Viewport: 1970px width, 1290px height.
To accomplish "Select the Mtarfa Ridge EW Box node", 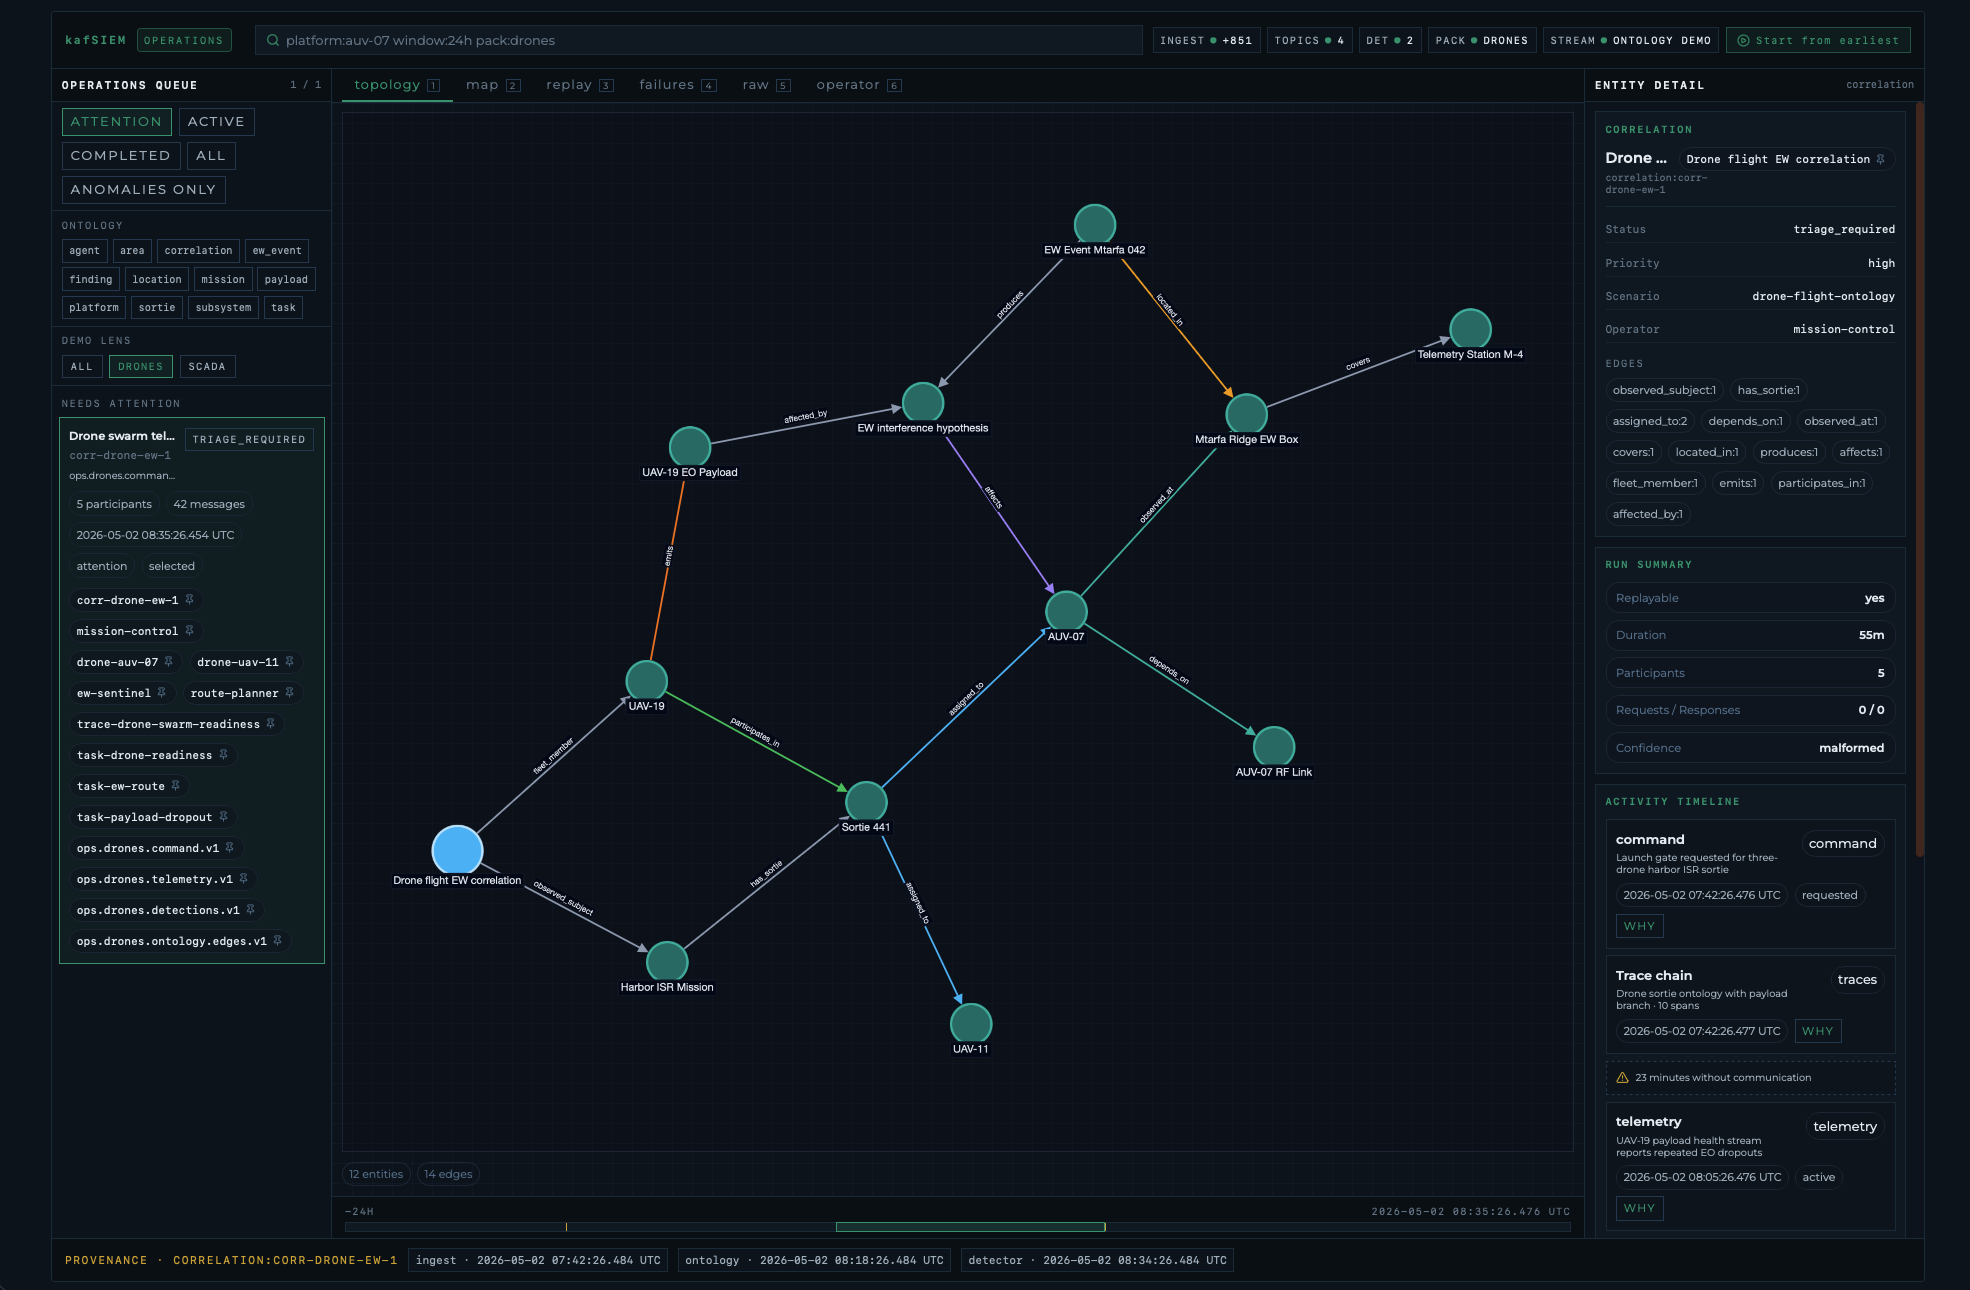I will (1247, 414).
